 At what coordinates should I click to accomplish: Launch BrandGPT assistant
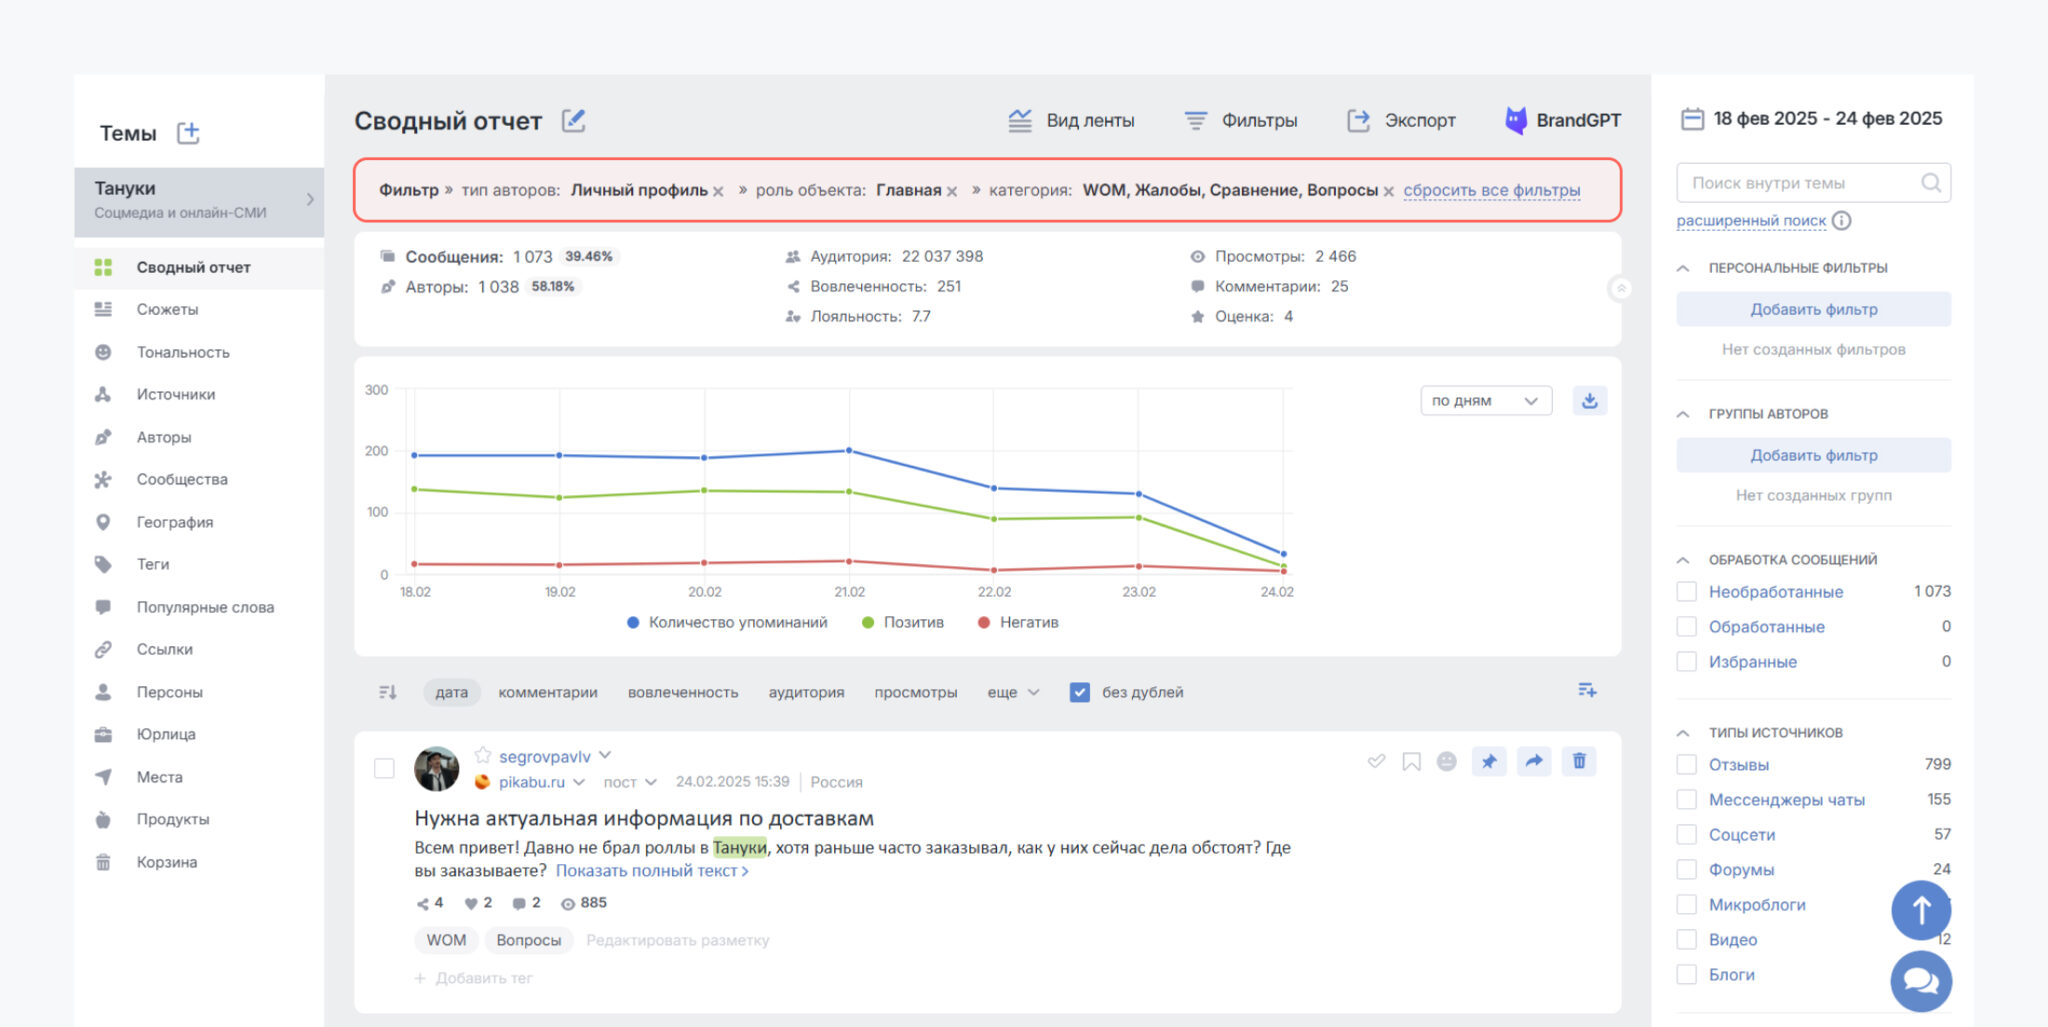pos(1563,121)
